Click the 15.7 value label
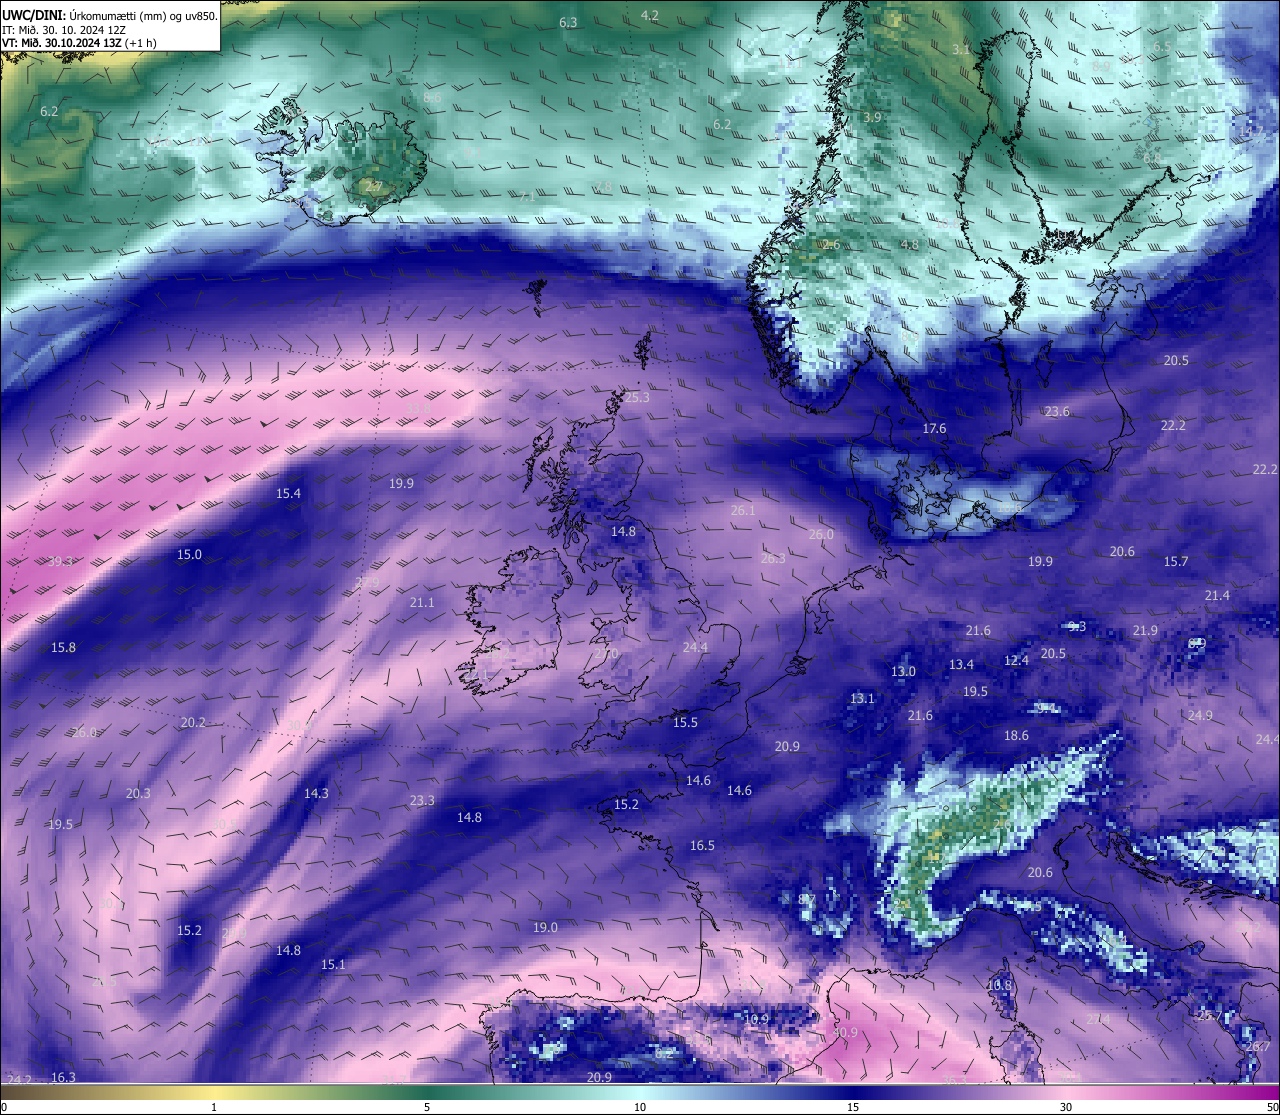This screenshot has height=1115, width=1280. point(1176,561)
